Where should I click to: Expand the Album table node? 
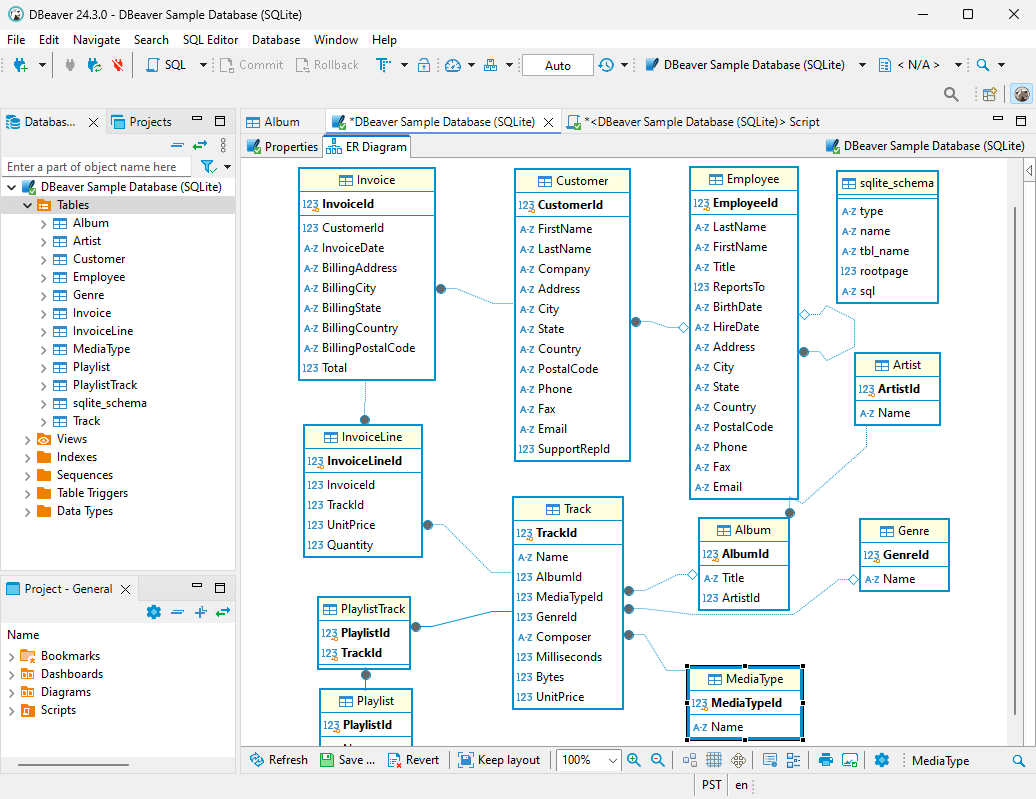coord(44,223)
